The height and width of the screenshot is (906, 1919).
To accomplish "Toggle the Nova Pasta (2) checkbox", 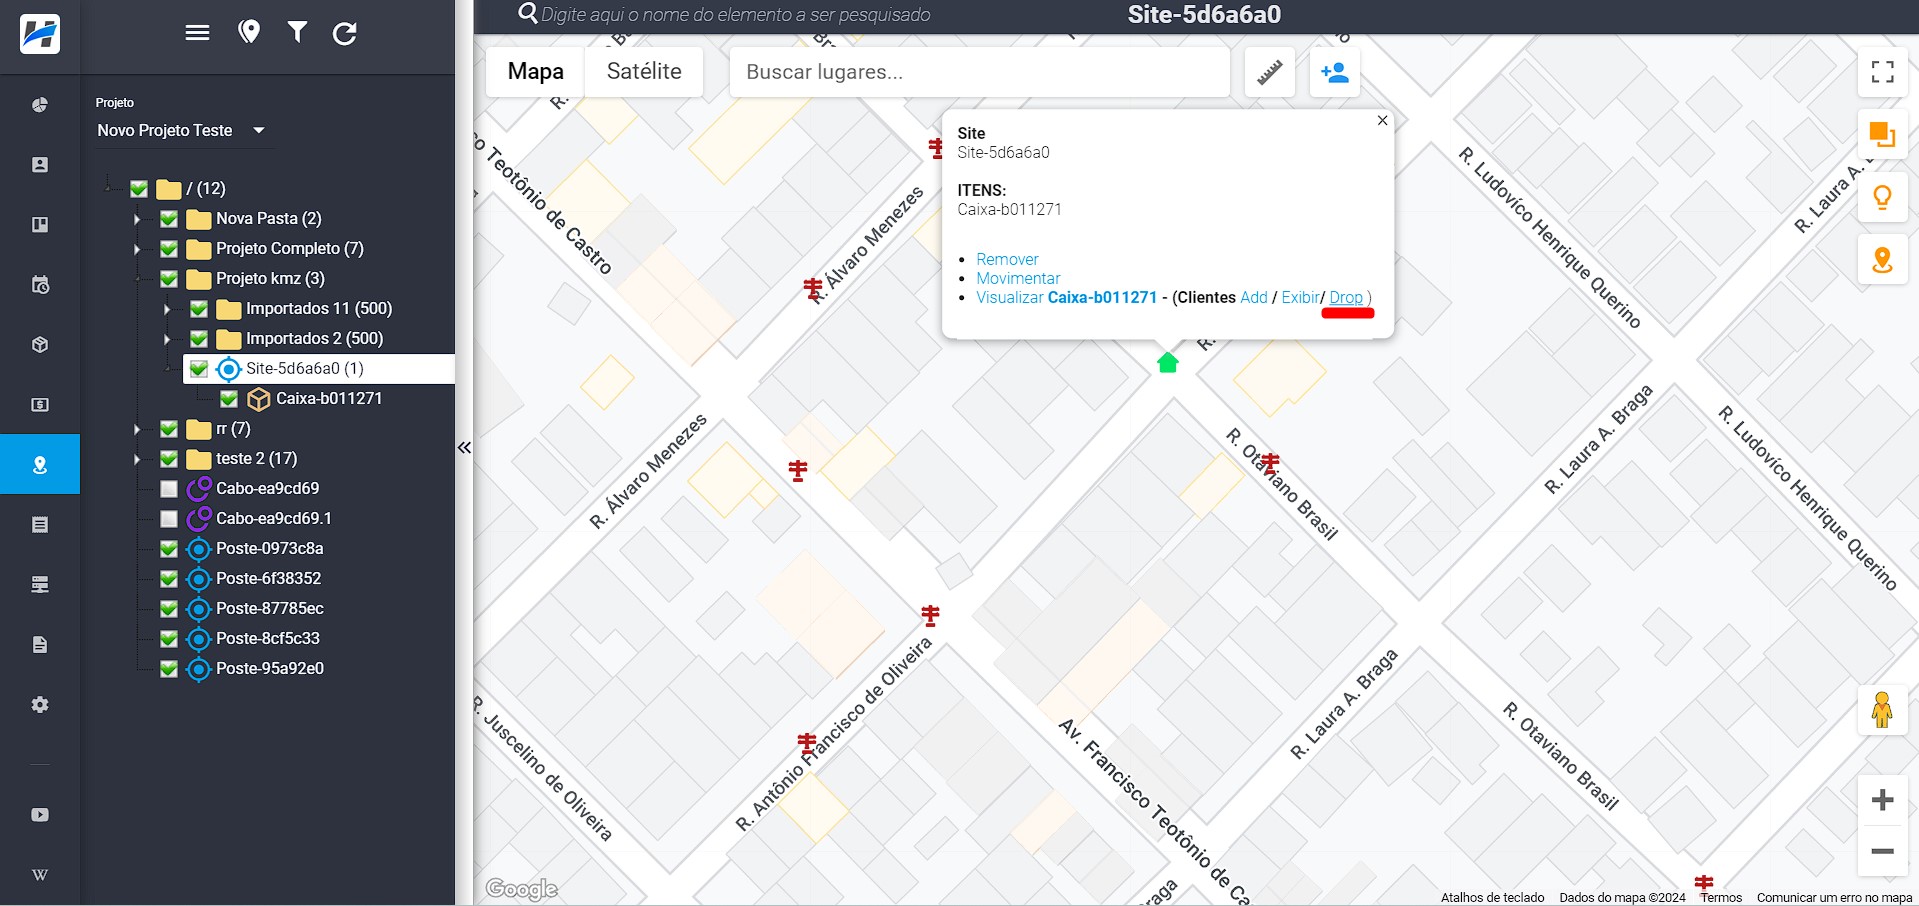I will coord(169,219).
